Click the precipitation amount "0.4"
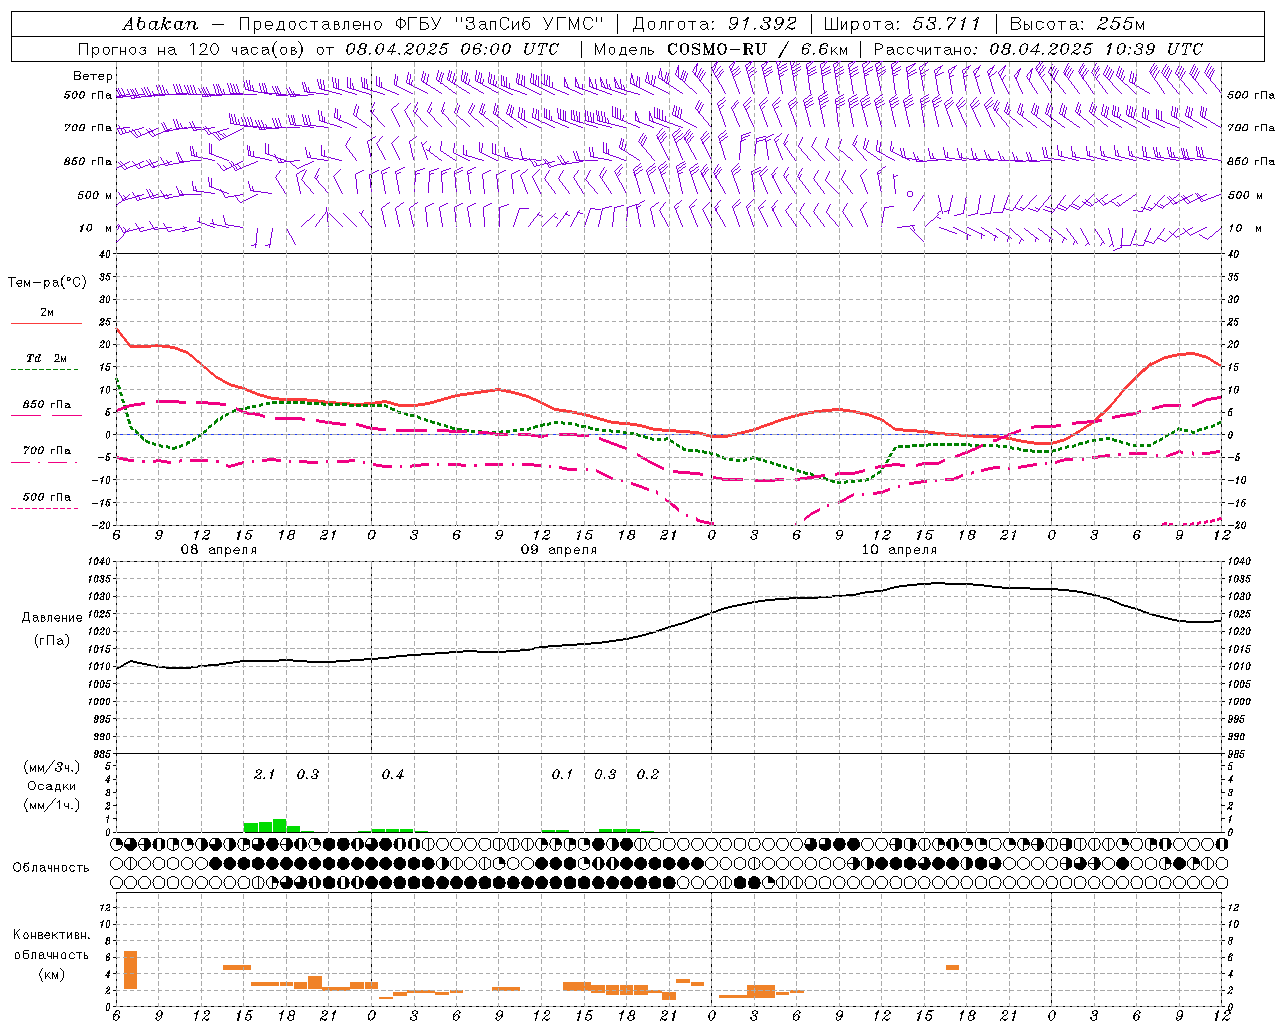This screenshot has height=1024, width=1280. [x=392, y=774]
